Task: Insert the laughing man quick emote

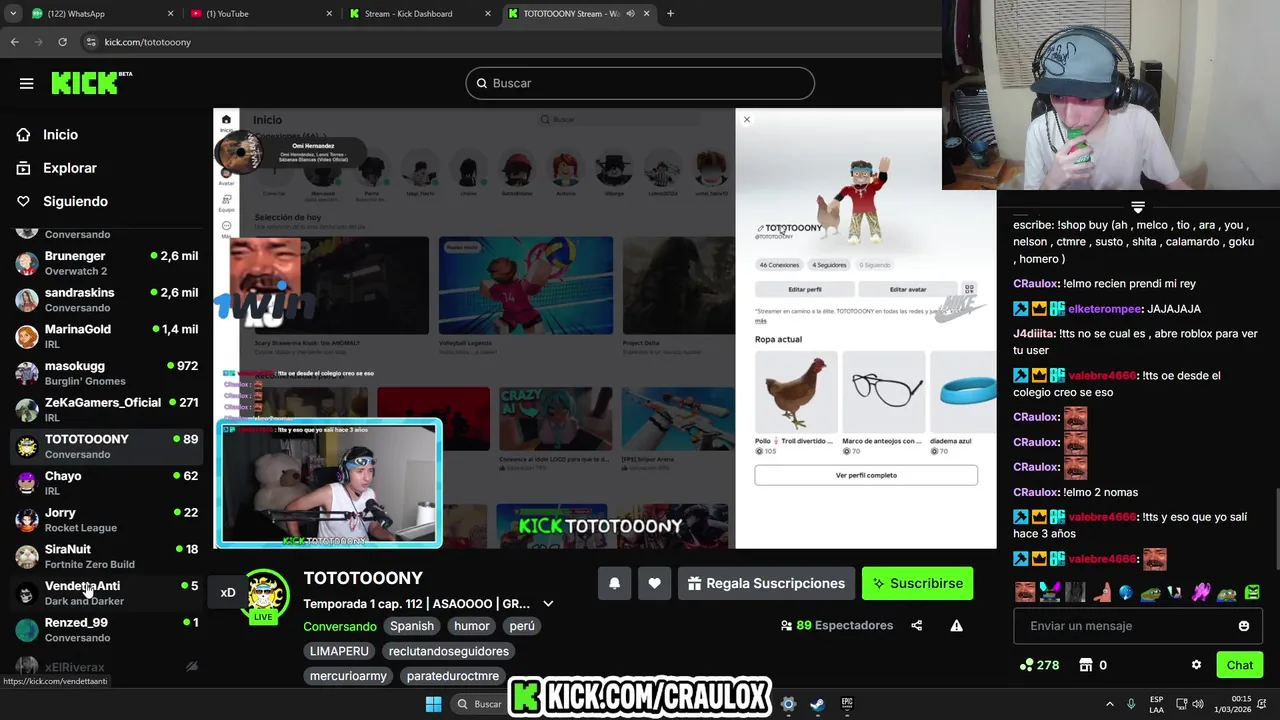Action: point(1025,592)
